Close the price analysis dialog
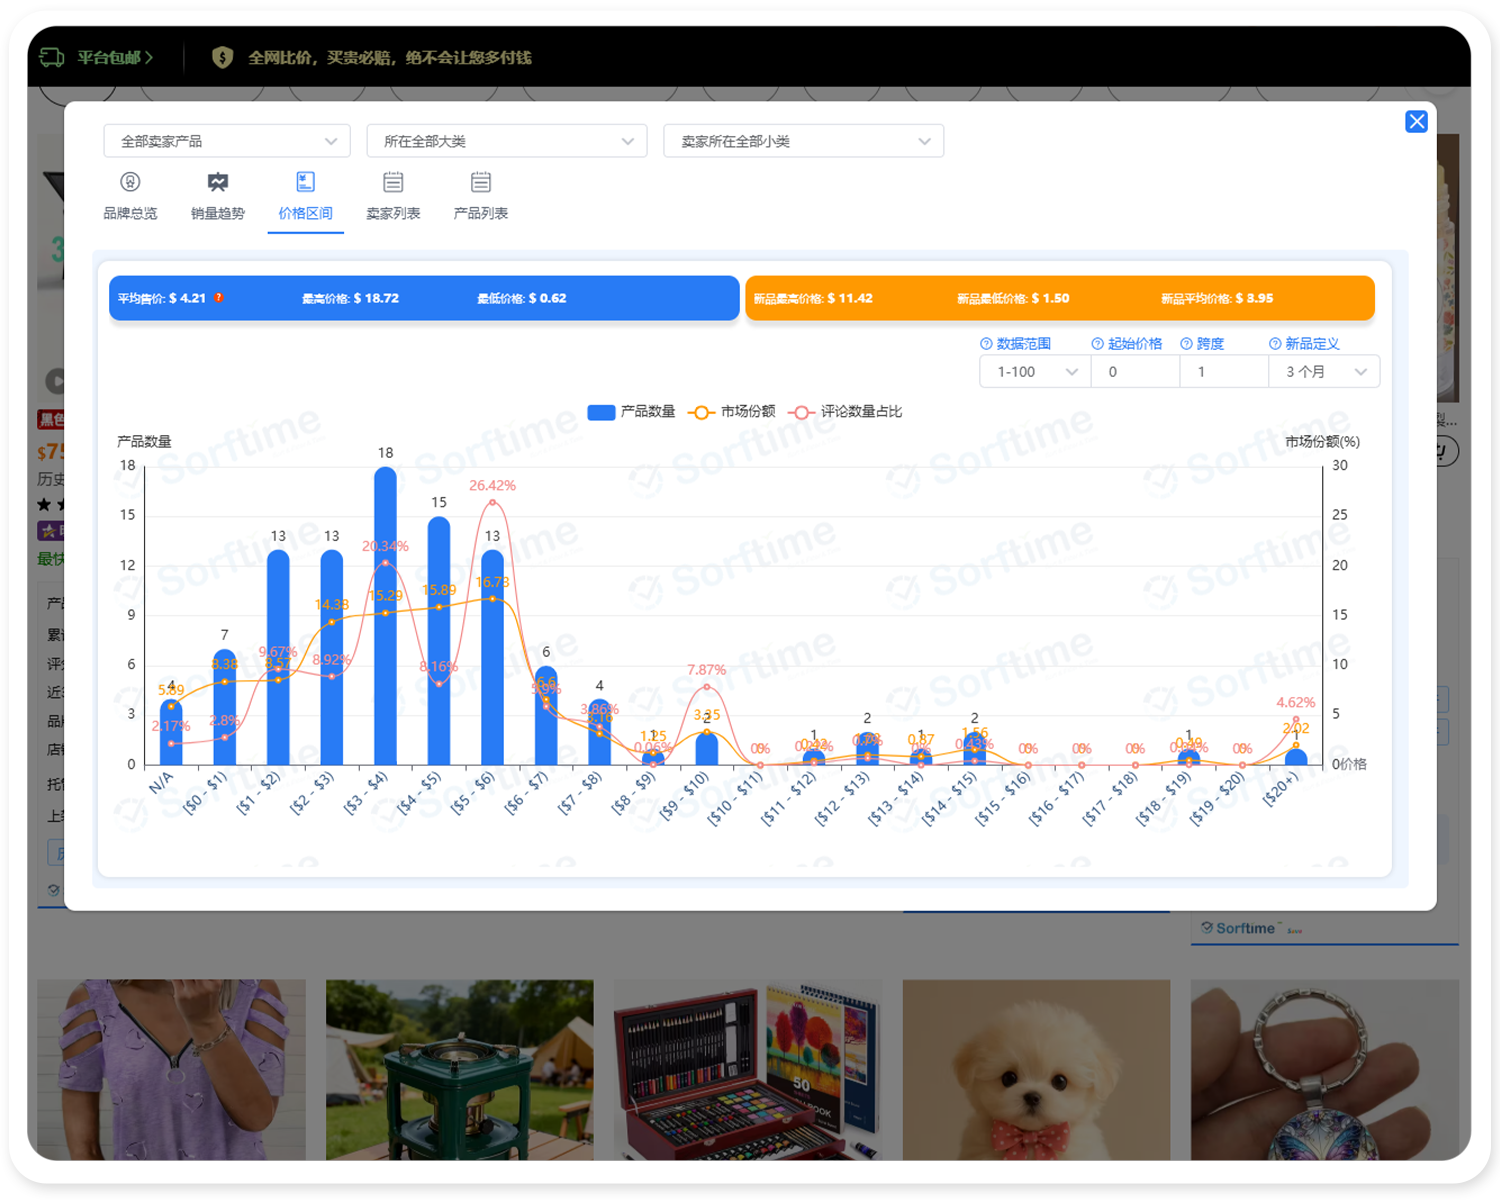This screenshot has height=1200, width=1500. [x=1416, y=122]
